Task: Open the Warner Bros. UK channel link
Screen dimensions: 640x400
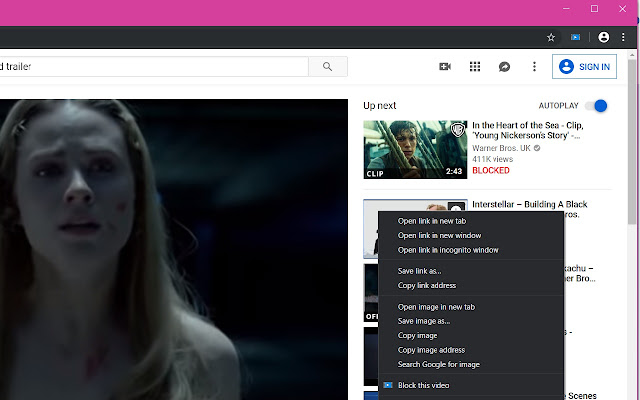Action: pos(501,148)
